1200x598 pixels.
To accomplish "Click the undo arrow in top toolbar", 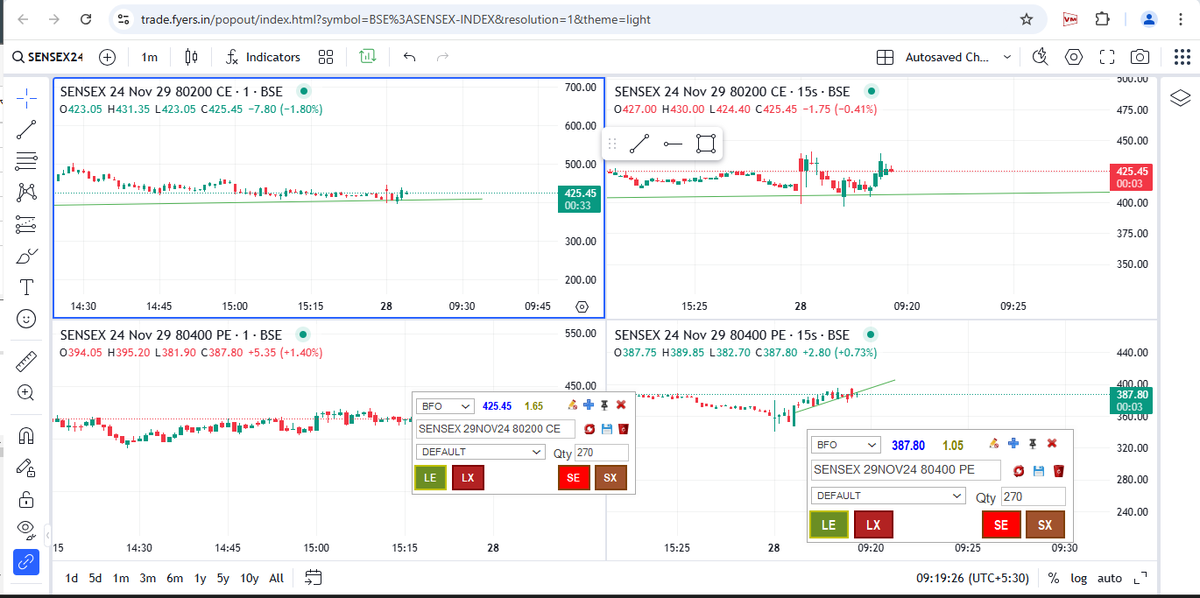I will click(409, 57).
